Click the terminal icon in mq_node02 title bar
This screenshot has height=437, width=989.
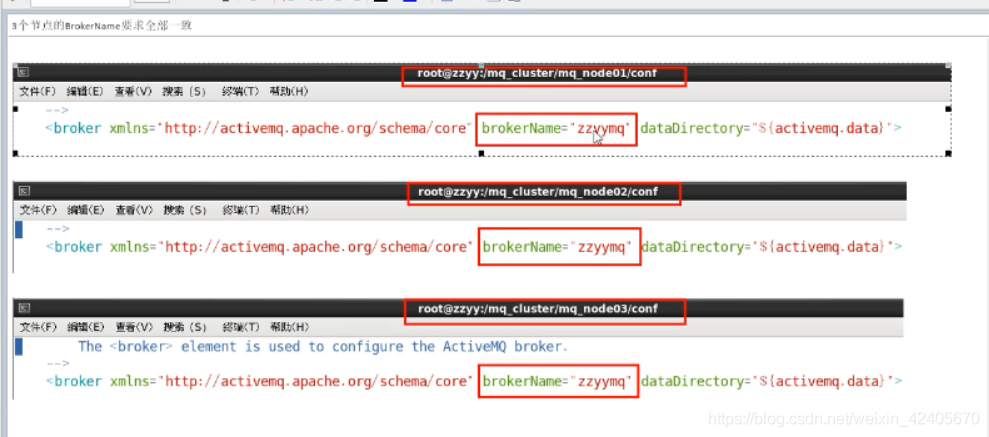point(23,190)
